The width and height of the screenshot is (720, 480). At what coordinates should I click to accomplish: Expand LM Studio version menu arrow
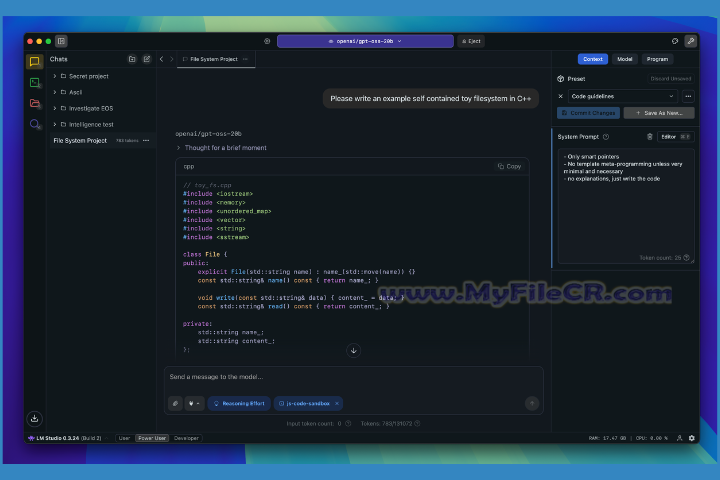tap(107, 438)
